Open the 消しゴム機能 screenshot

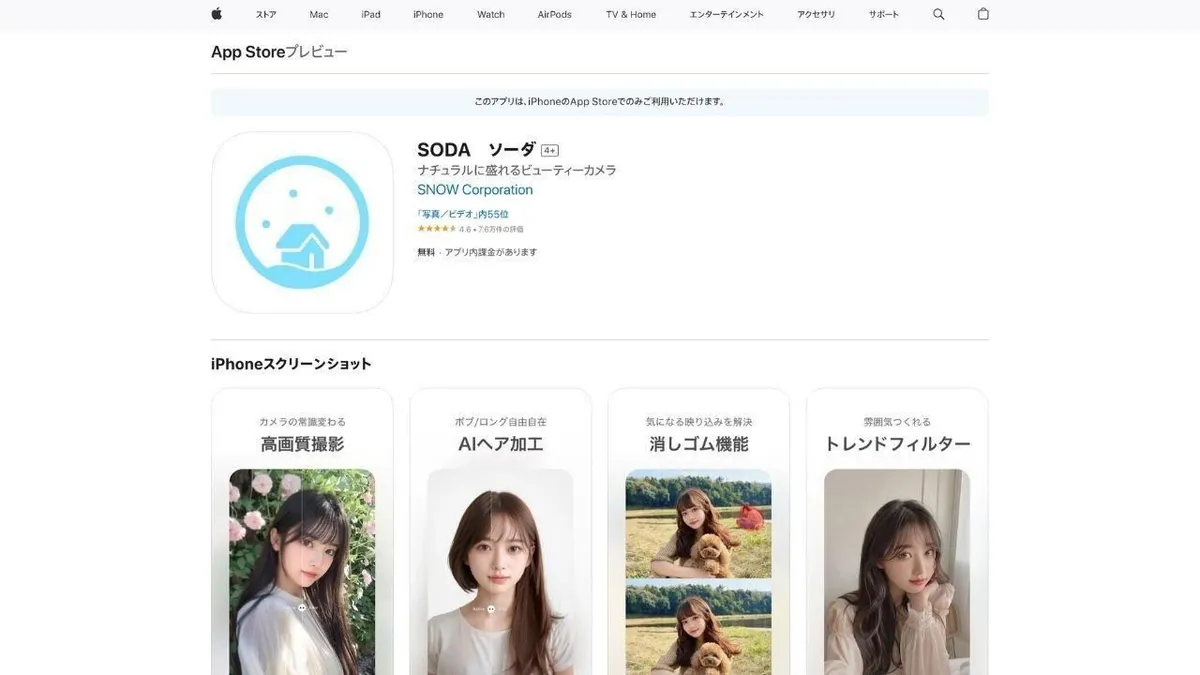pos(699,531)
